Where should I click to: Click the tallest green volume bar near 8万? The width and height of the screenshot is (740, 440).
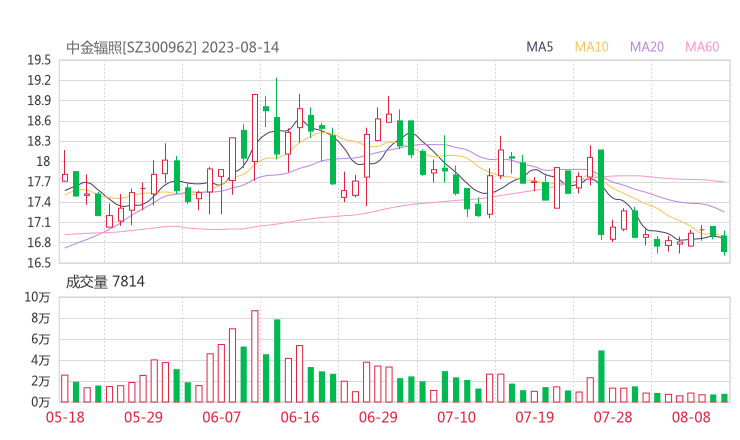point(277,361)
